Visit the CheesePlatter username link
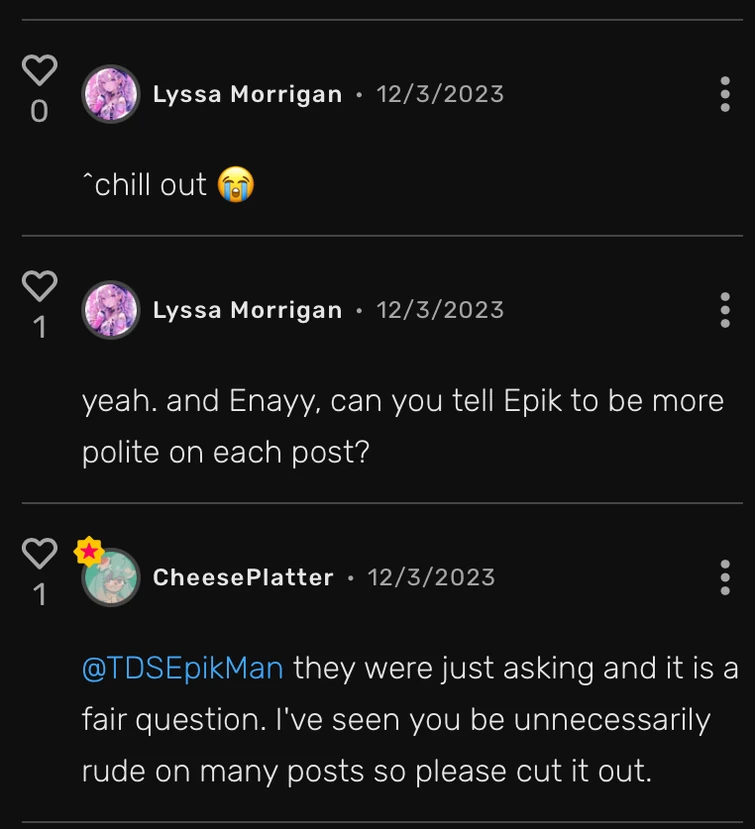This screenshot has height=829, width=755. pos(243,577)
